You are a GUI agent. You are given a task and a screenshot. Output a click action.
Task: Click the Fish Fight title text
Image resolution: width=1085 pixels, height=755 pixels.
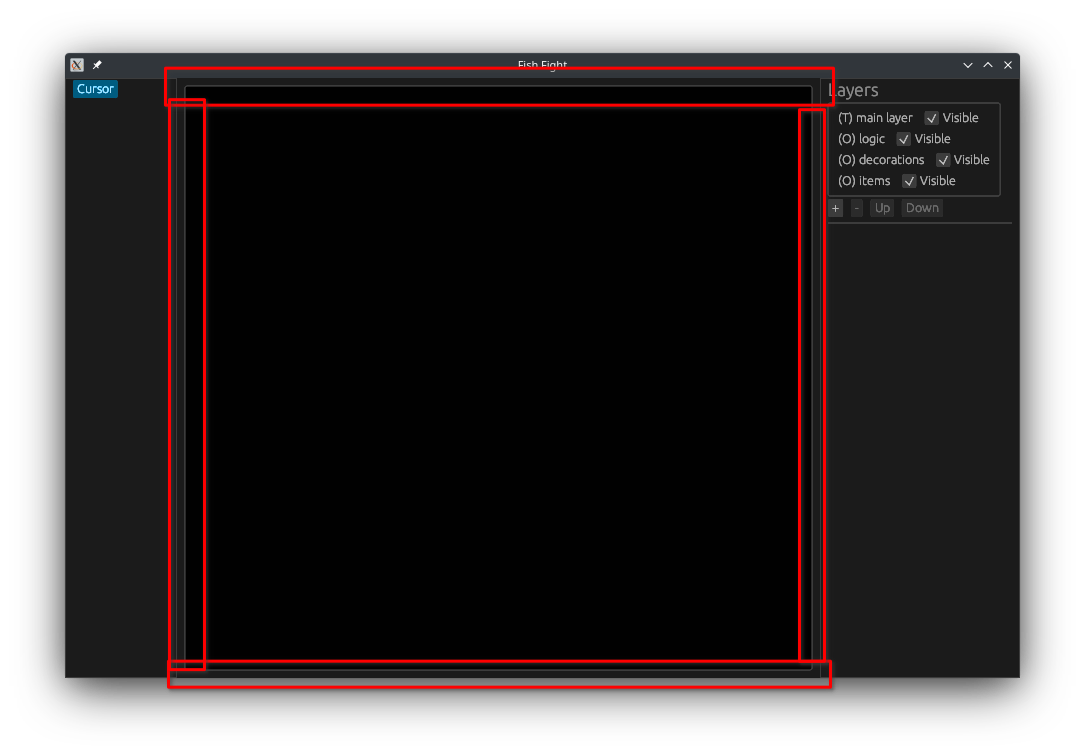[x=541, y=64]
